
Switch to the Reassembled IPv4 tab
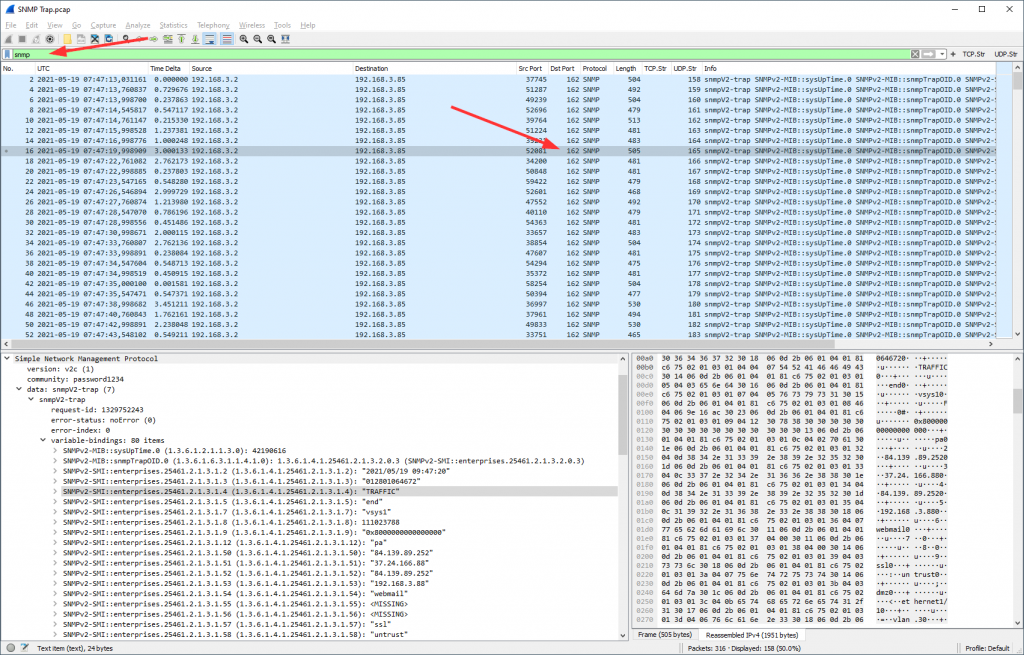752,635
